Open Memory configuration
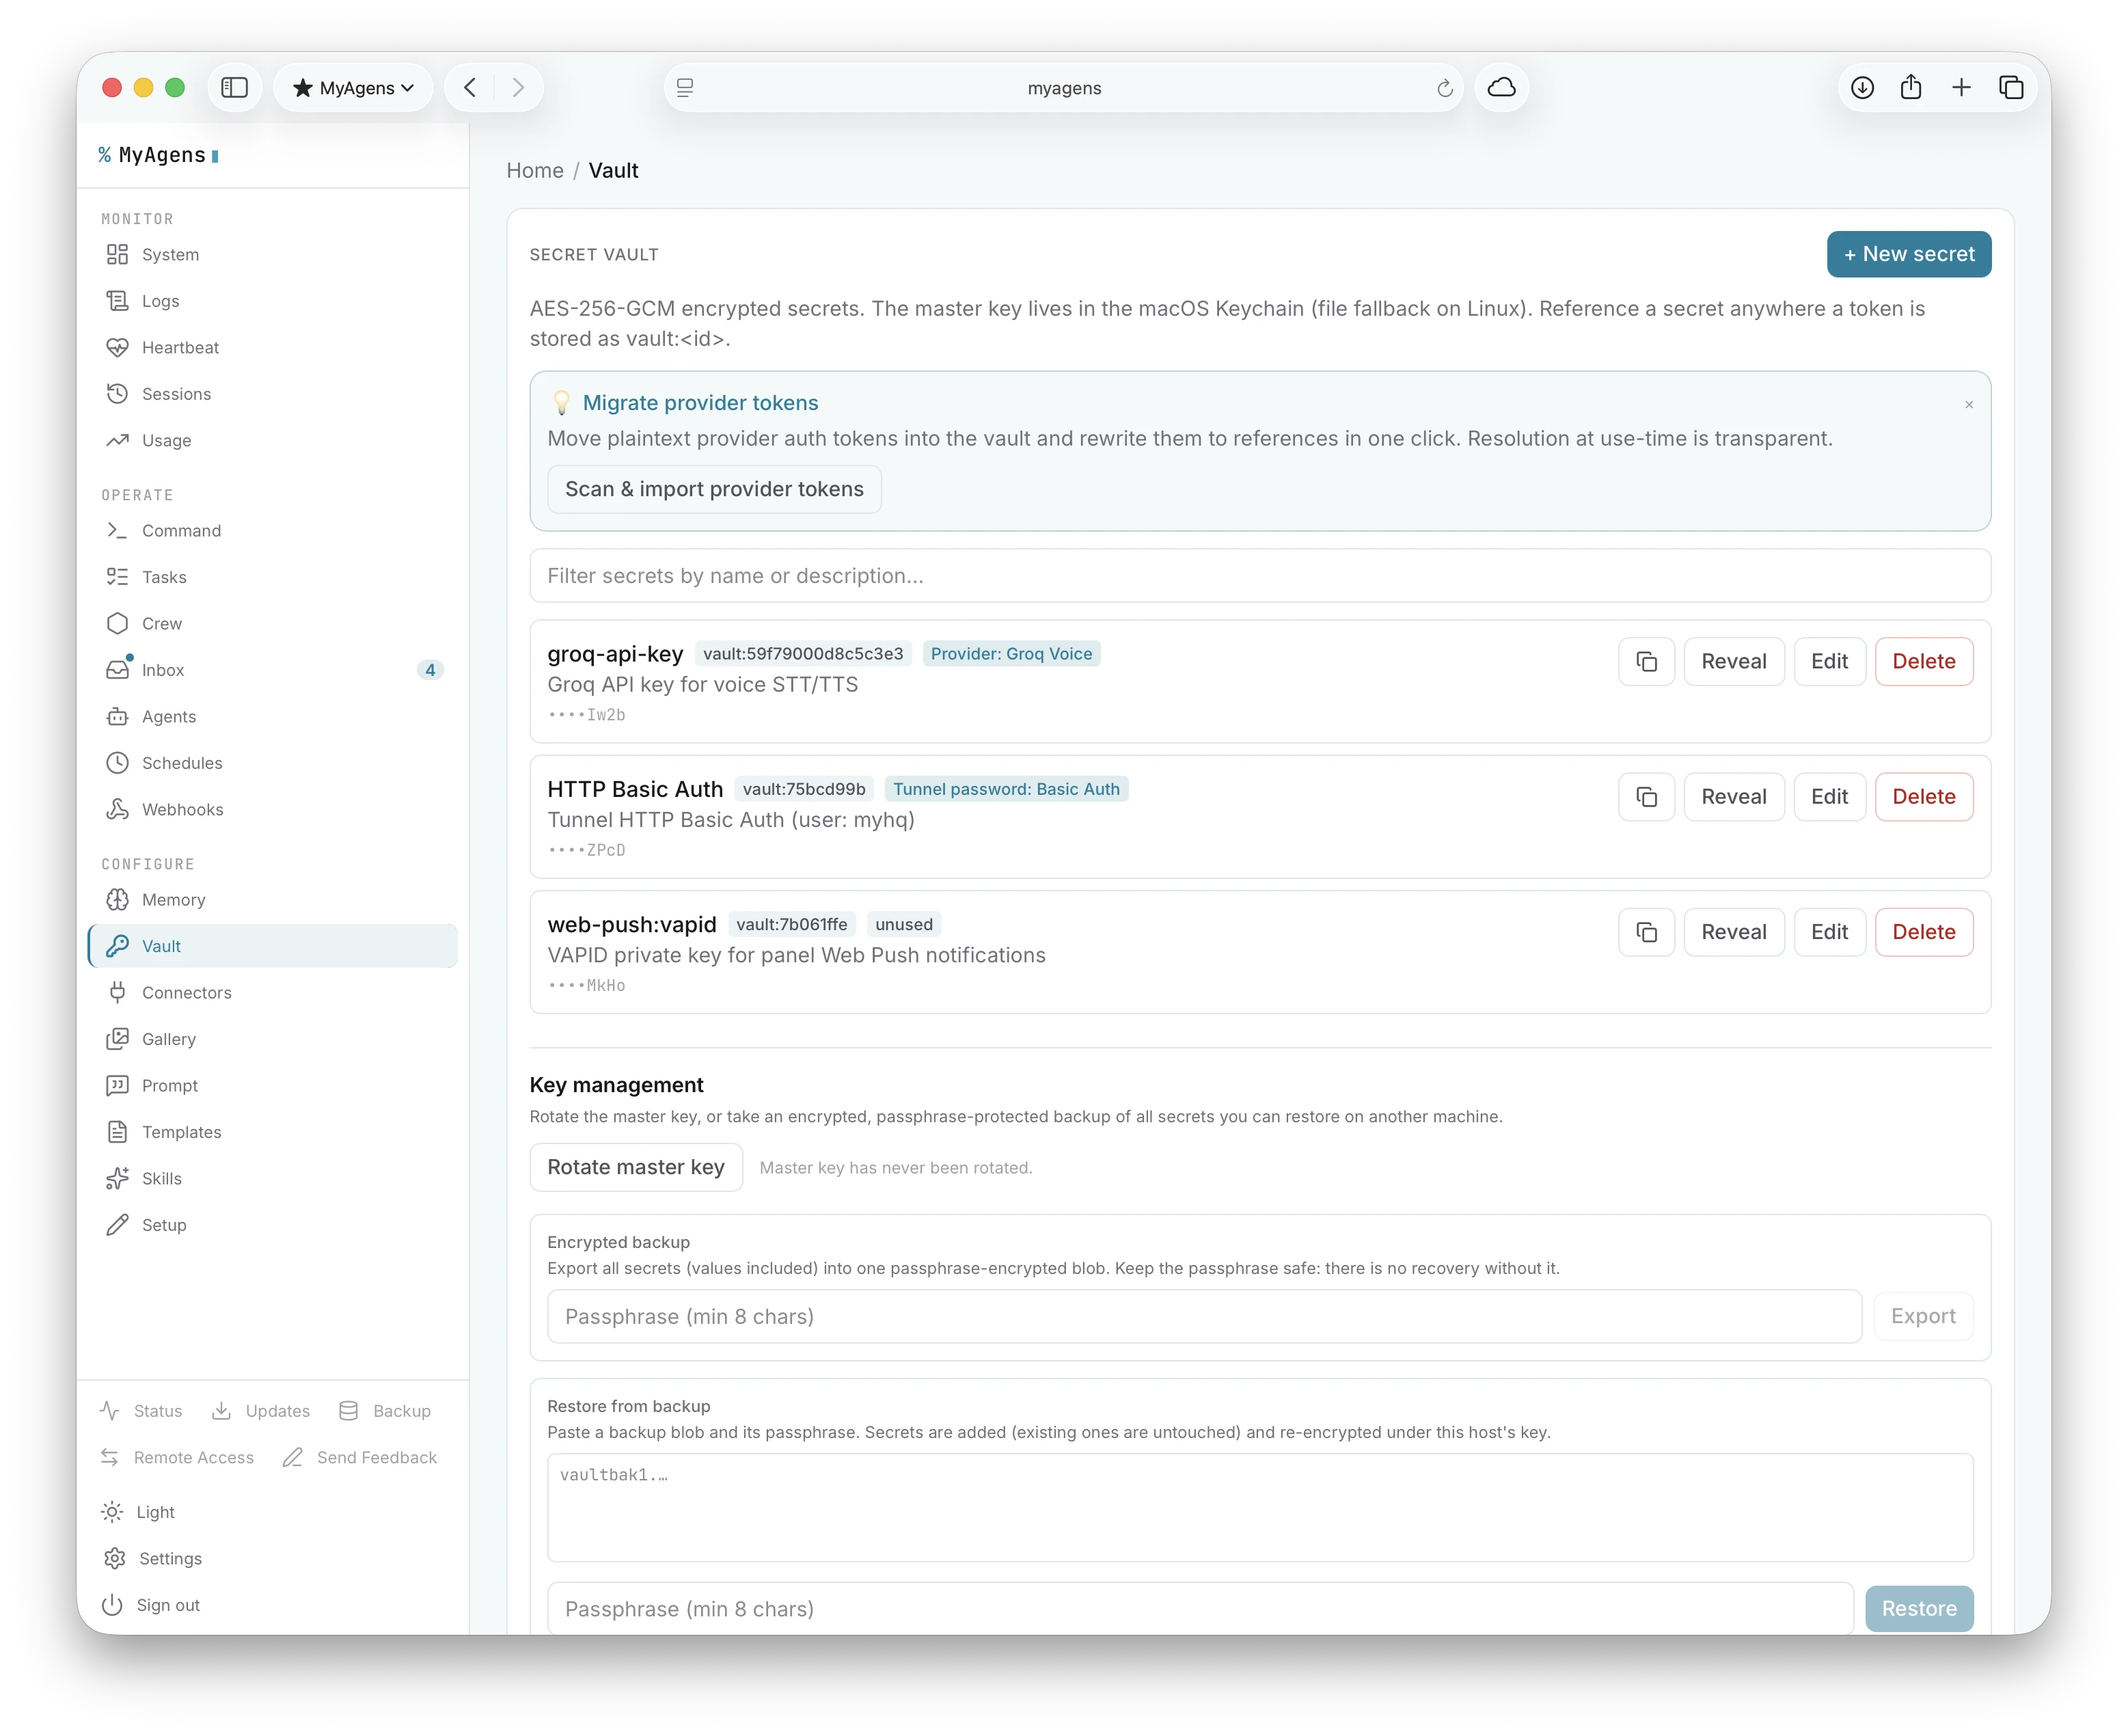This screenshot has height=1736, width=2128. point(272,900)
